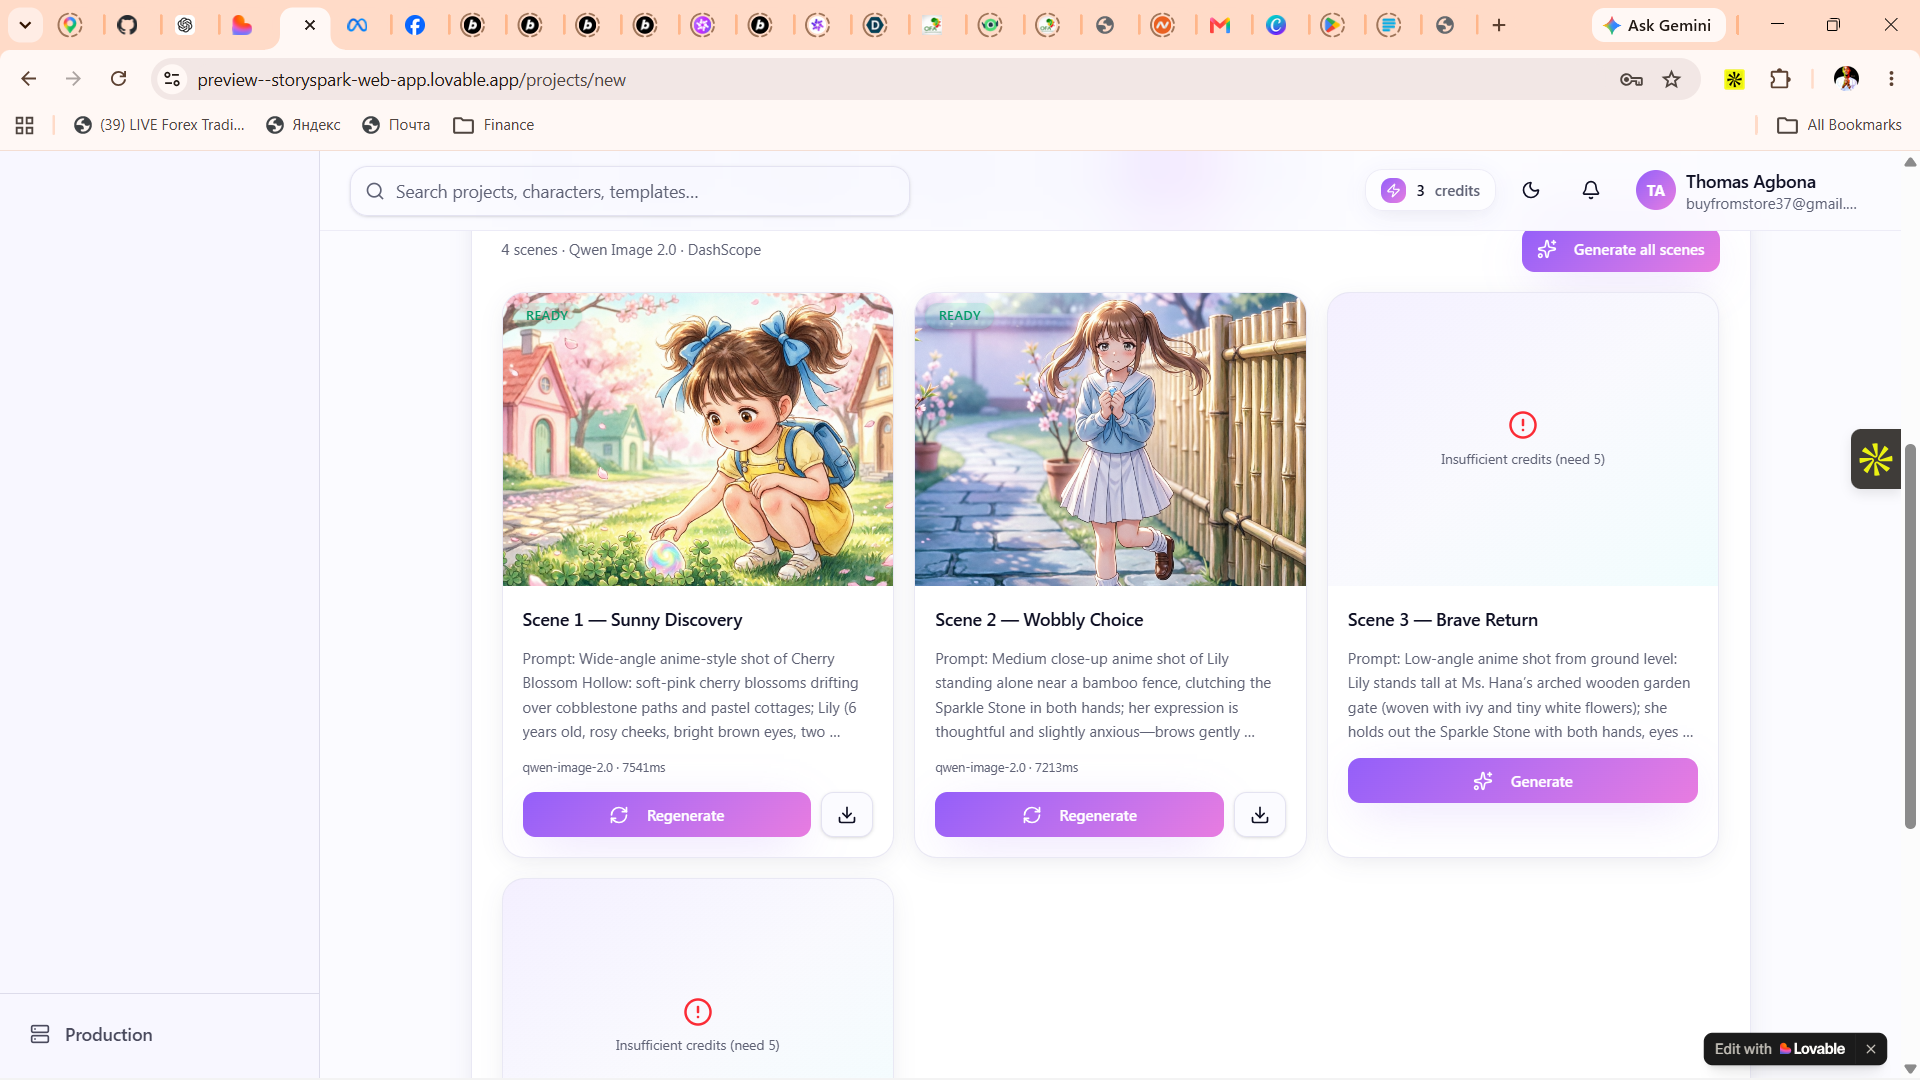This screenshot has height=1080, width=1920.
Task: Open the Яндекс bookmark
Action: 303,125
